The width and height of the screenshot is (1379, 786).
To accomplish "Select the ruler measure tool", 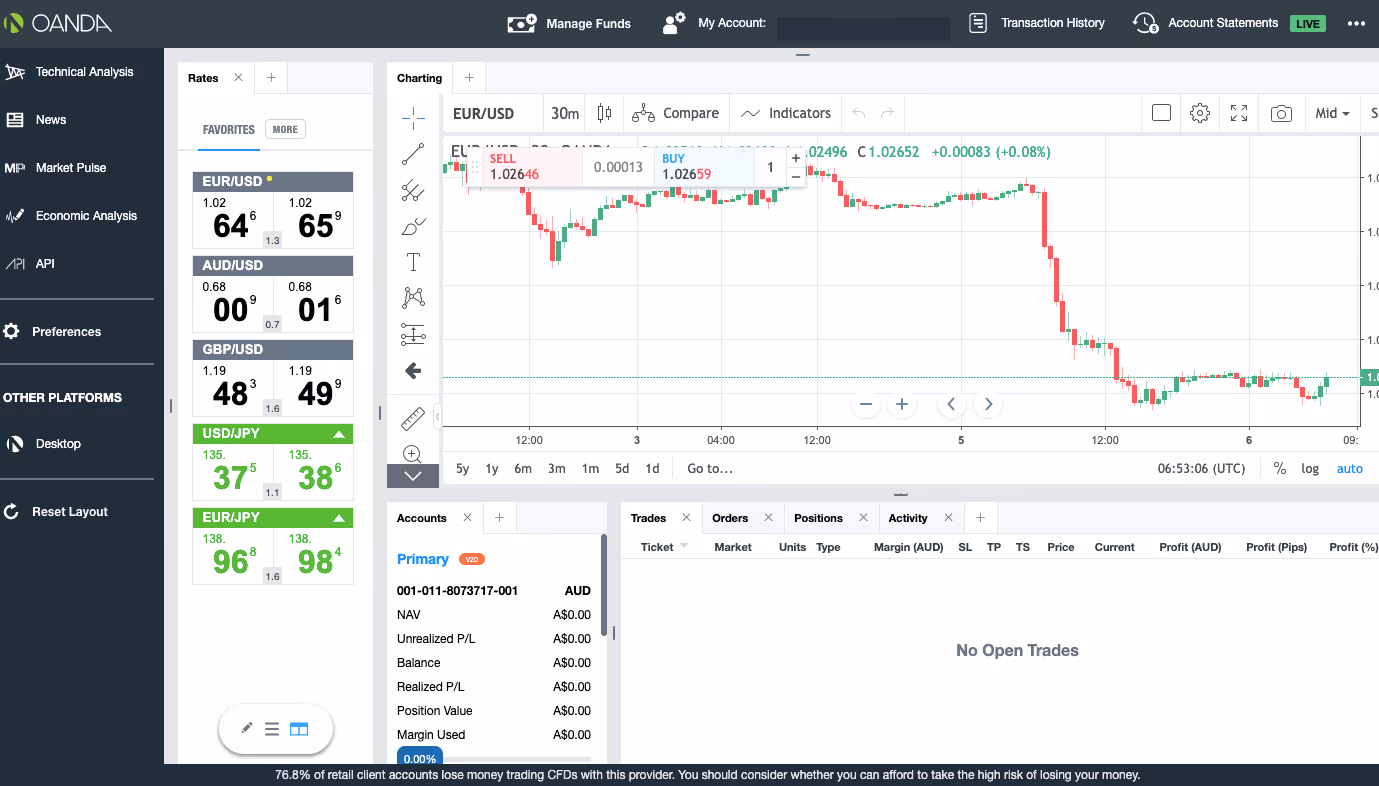I will pos(413,417).
